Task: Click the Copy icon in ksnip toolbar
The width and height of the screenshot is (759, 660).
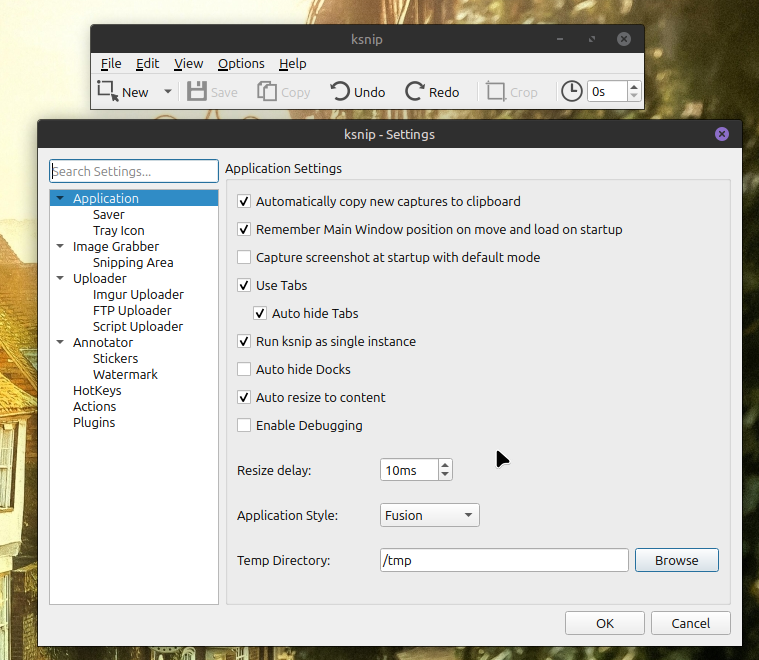Action: click(x=267, y=91)
